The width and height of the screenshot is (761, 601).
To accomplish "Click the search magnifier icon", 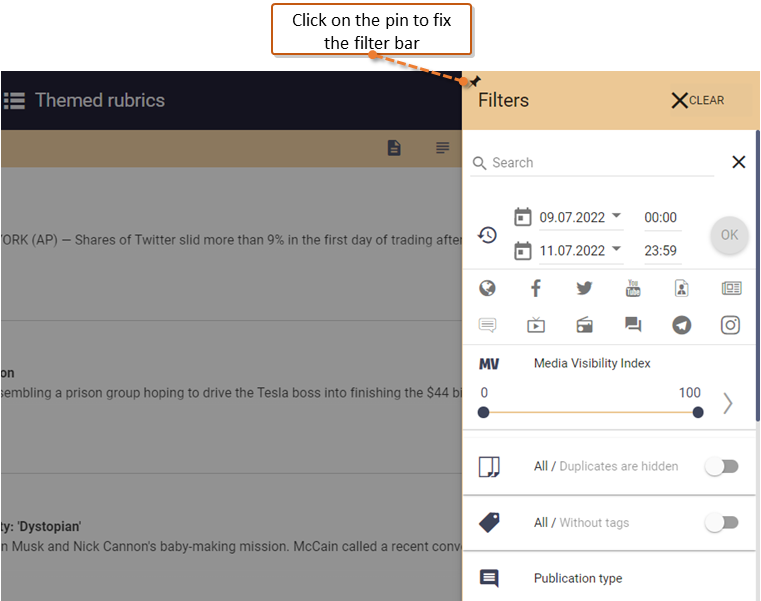I will pos(479,163).
